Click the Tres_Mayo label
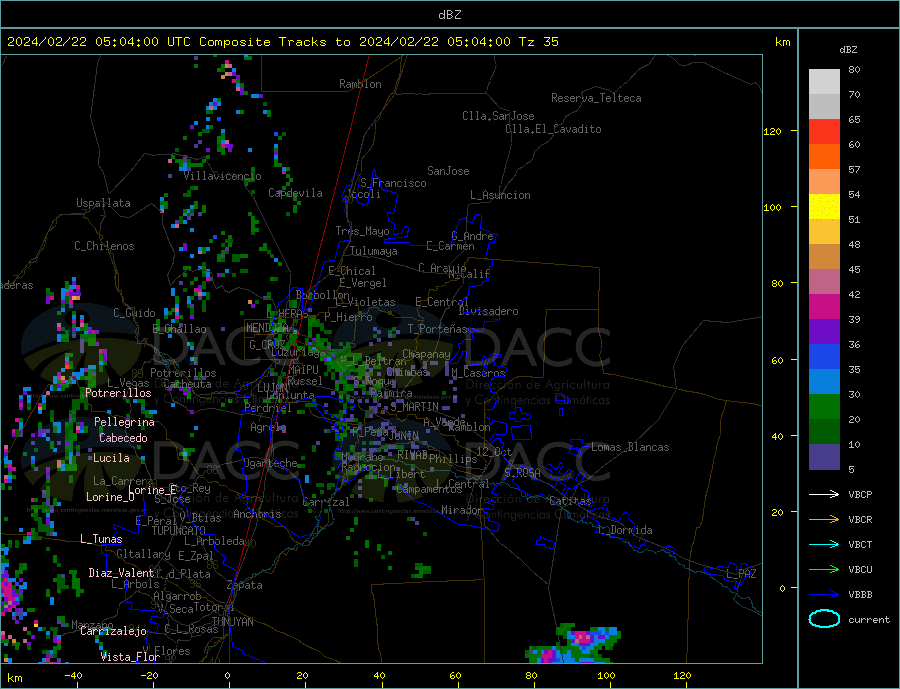Viewport: 900px width, 689px height. 362,231
